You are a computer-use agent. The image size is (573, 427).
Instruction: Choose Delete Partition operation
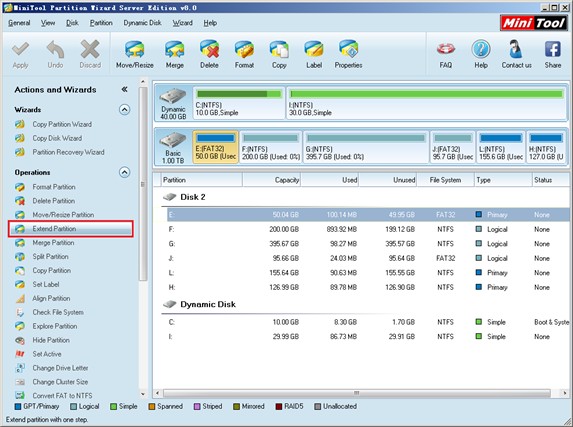(x=53, y=201)
